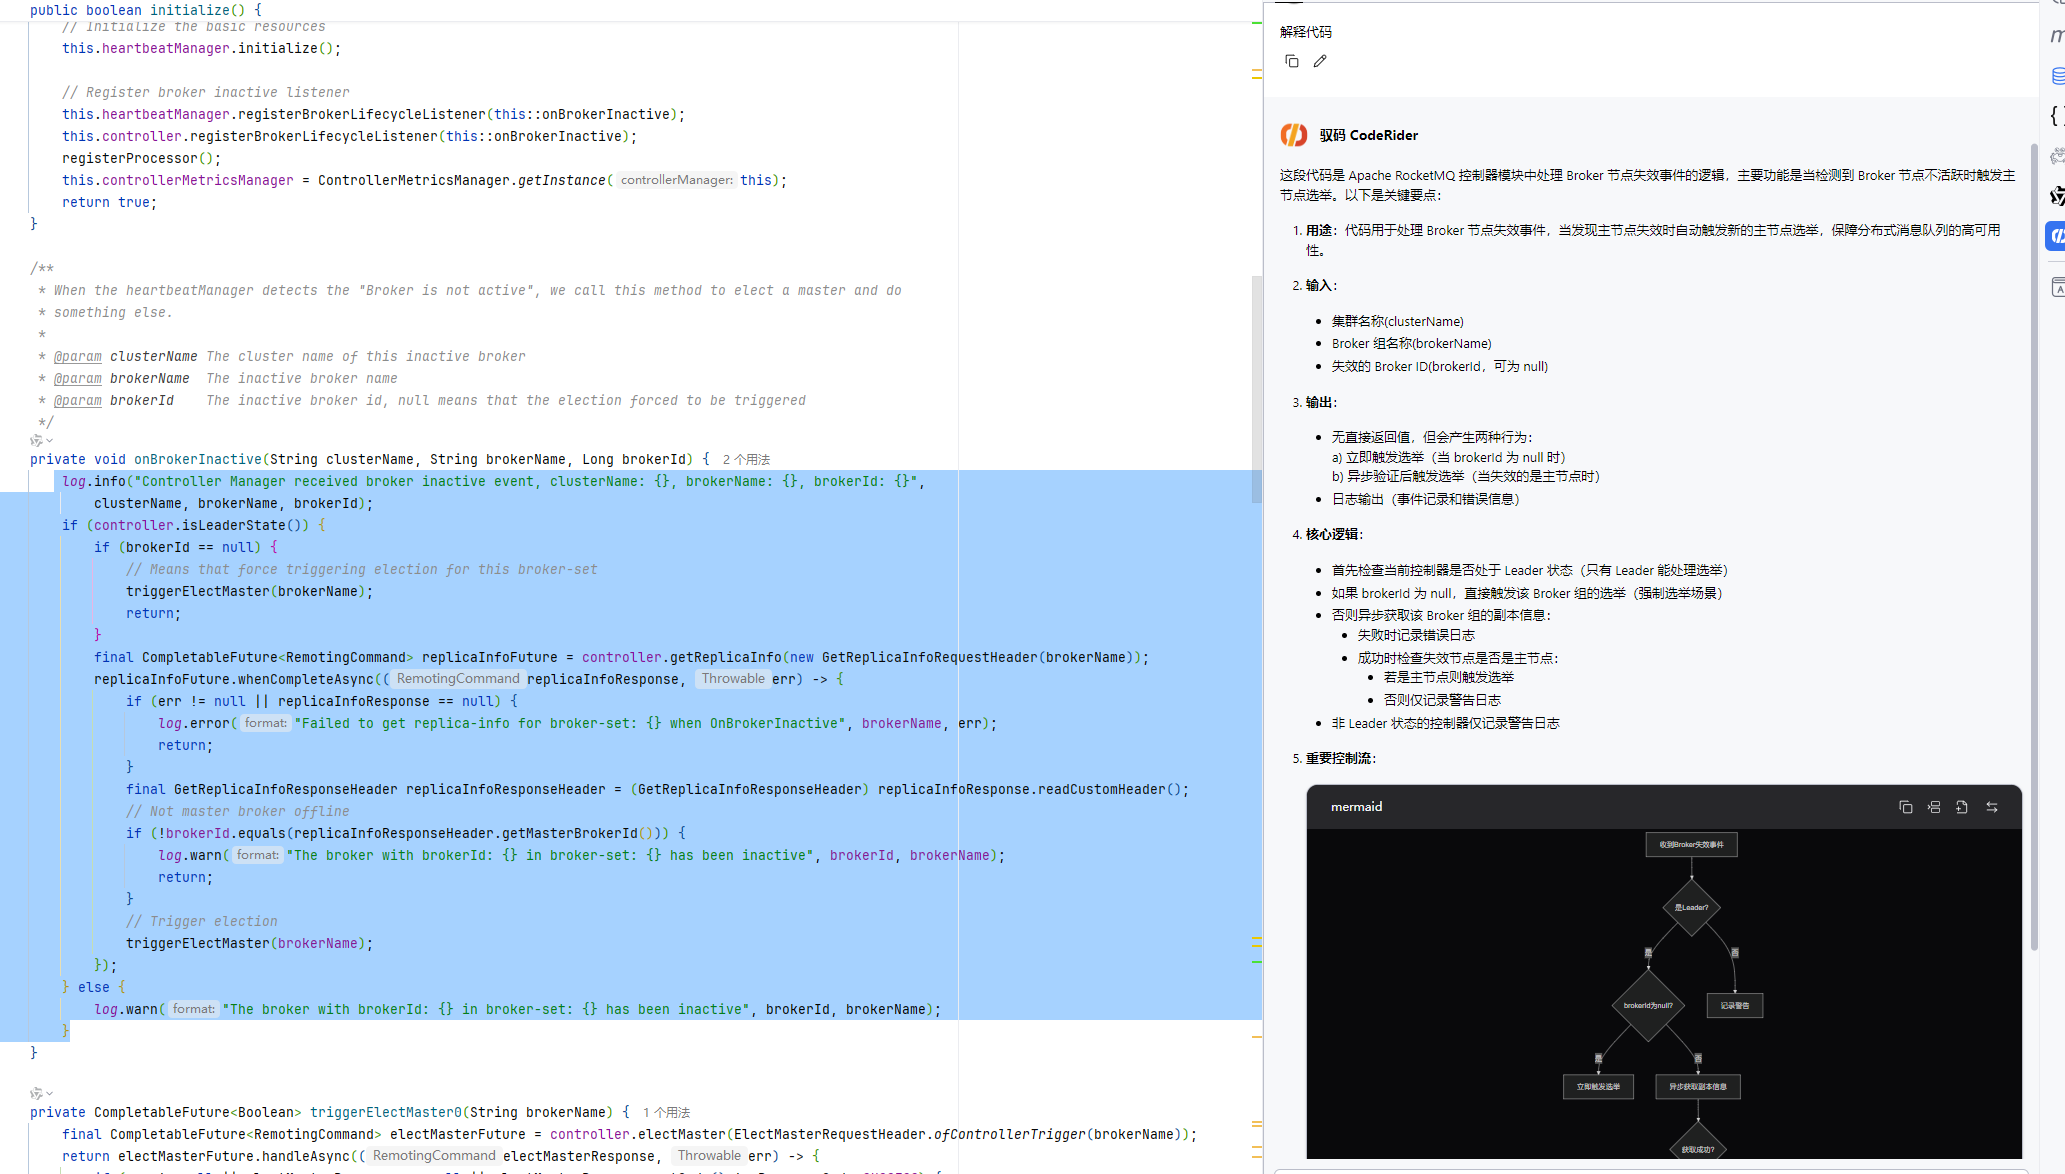Click the 'whenCompleteAsync' method call
The height and width of the screenshot is (1174, 2065).
(x=306, y=680)
